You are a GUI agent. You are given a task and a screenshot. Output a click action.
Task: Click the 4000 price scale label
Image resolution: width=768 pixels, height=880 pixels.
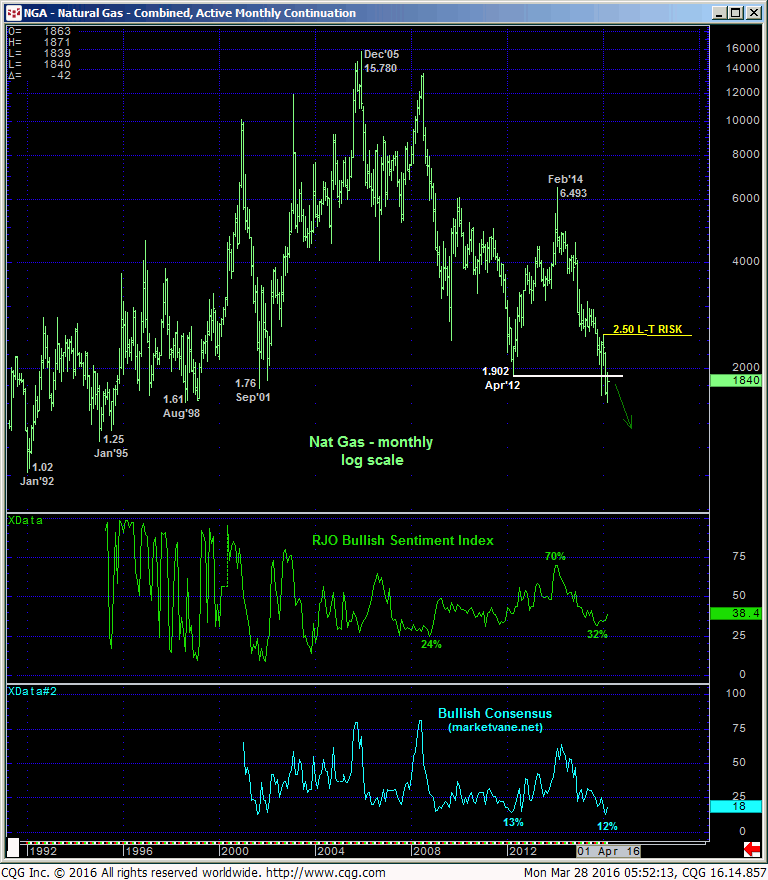pyautogui.click(x=746, y=261)
